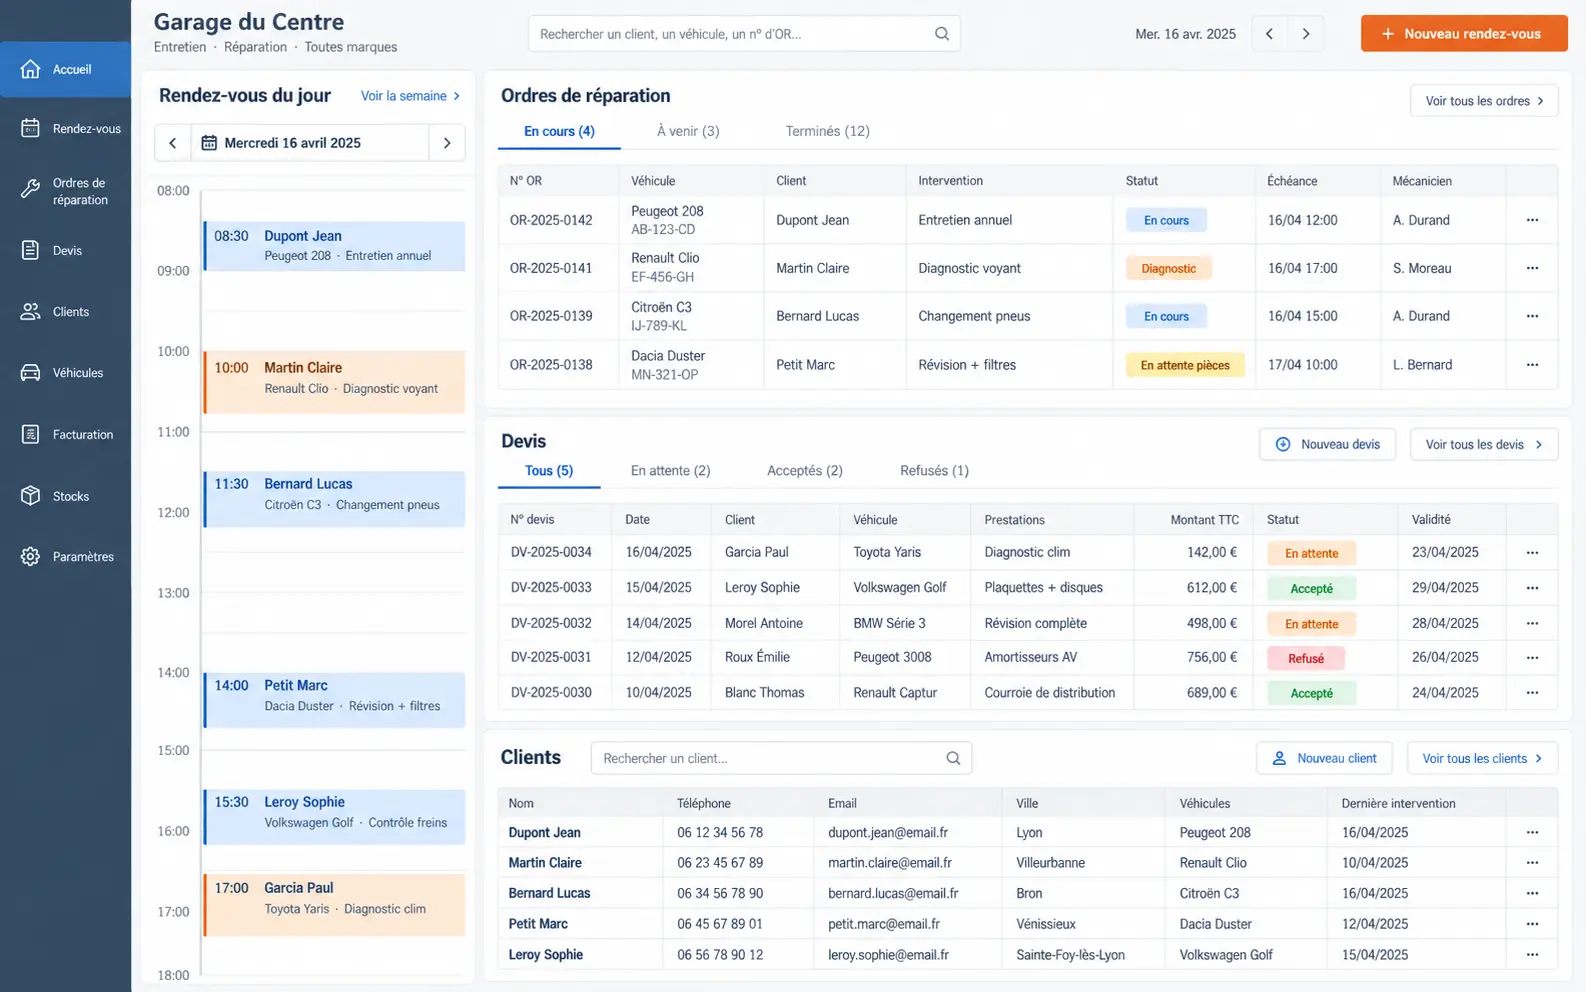Open Rendez-vous calendar icon in sidebar
The image size is (1586, 992).
pyautogui.click(x=31, y=128)
